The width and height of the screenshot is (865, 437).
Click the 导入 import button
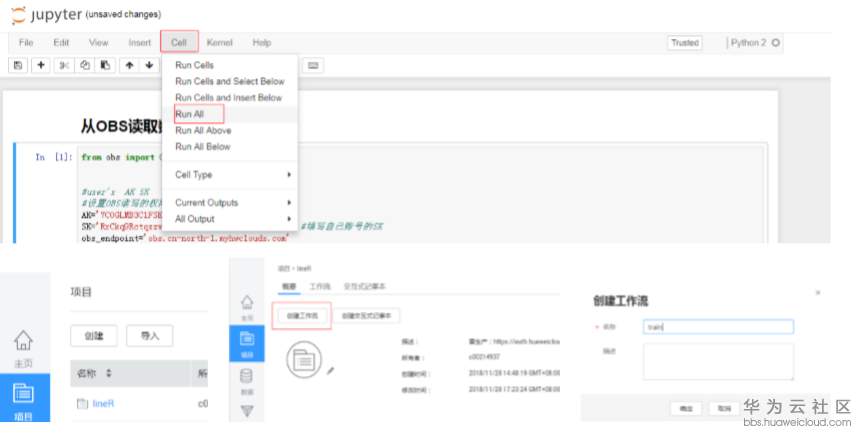[149, 336]
